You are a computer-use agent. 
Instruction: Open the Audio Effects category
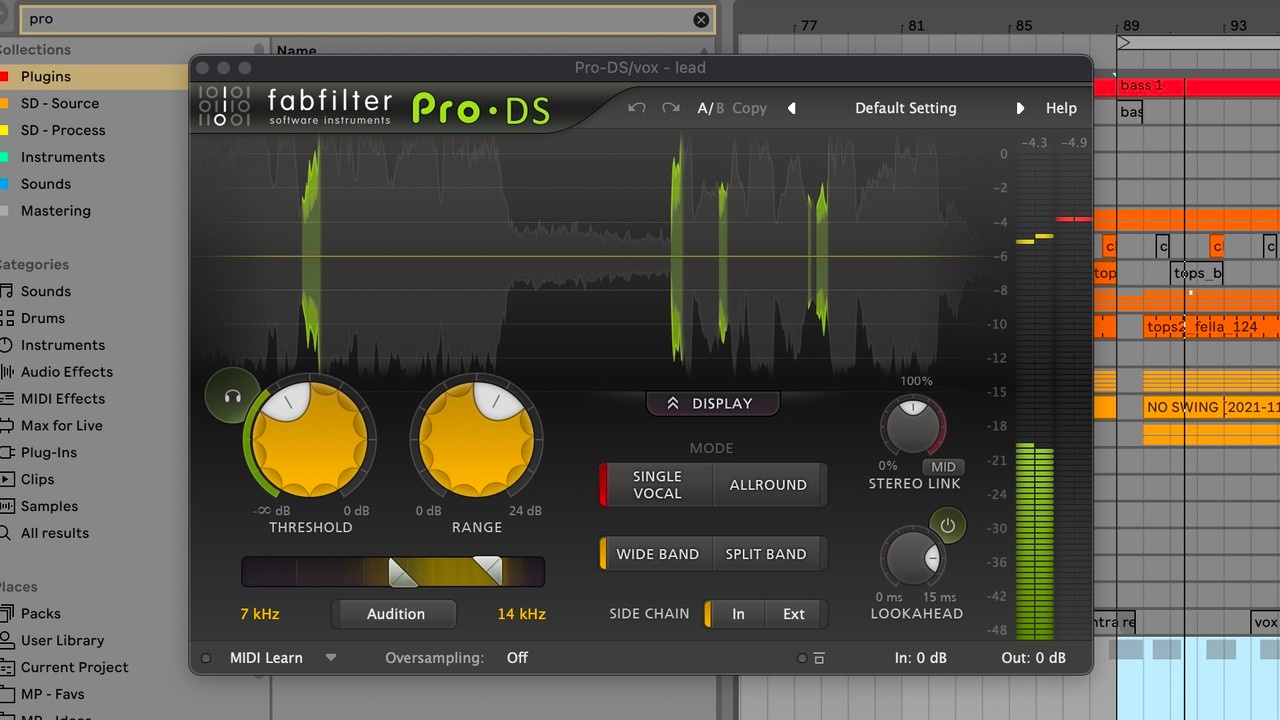pyautogui.click(x=67, y=372)
